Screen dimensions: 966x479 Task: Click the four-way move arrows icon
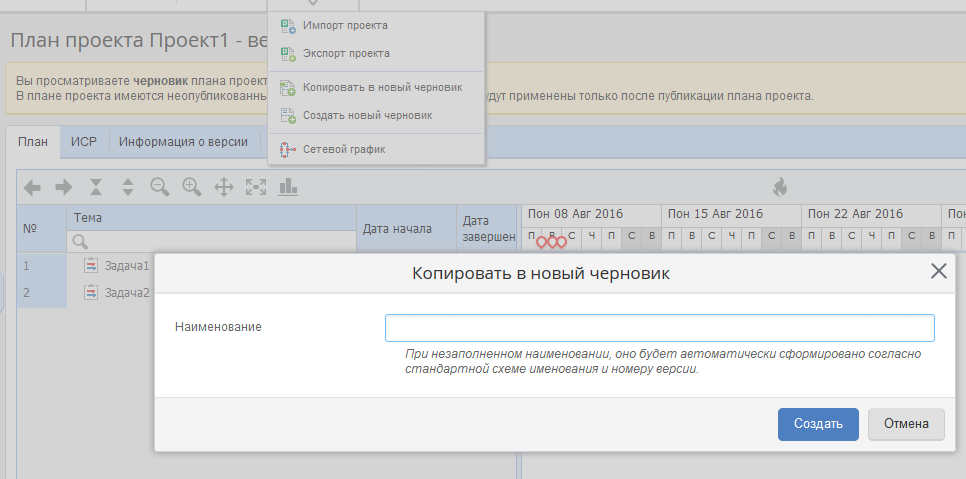224,186
